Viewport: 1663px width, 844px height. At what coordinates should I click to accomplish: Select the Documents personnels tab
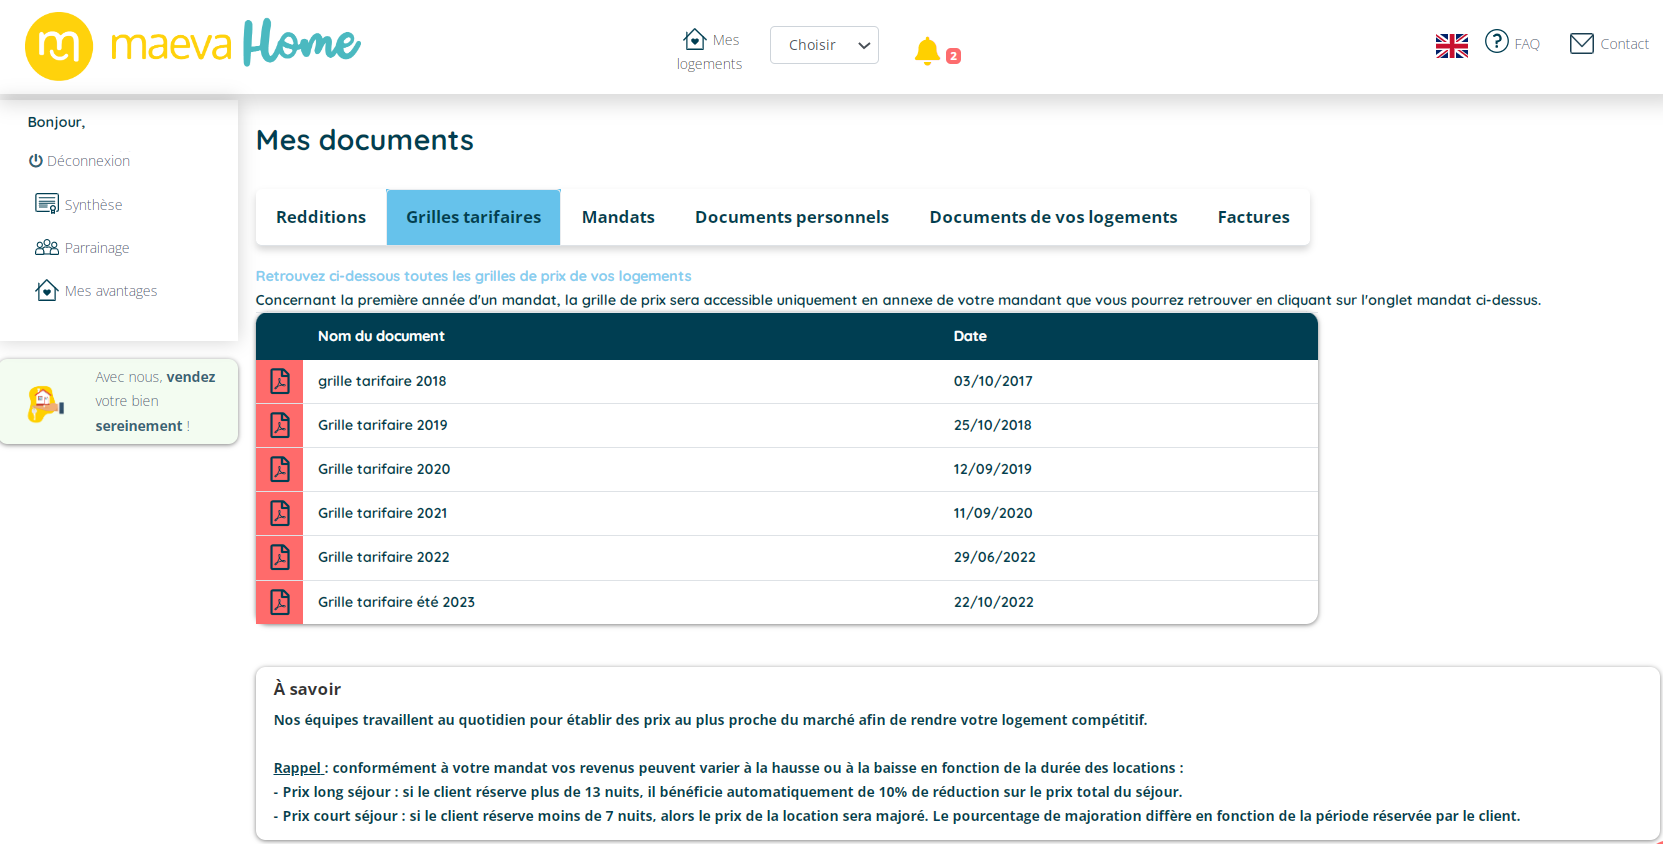tap(791, 217)
